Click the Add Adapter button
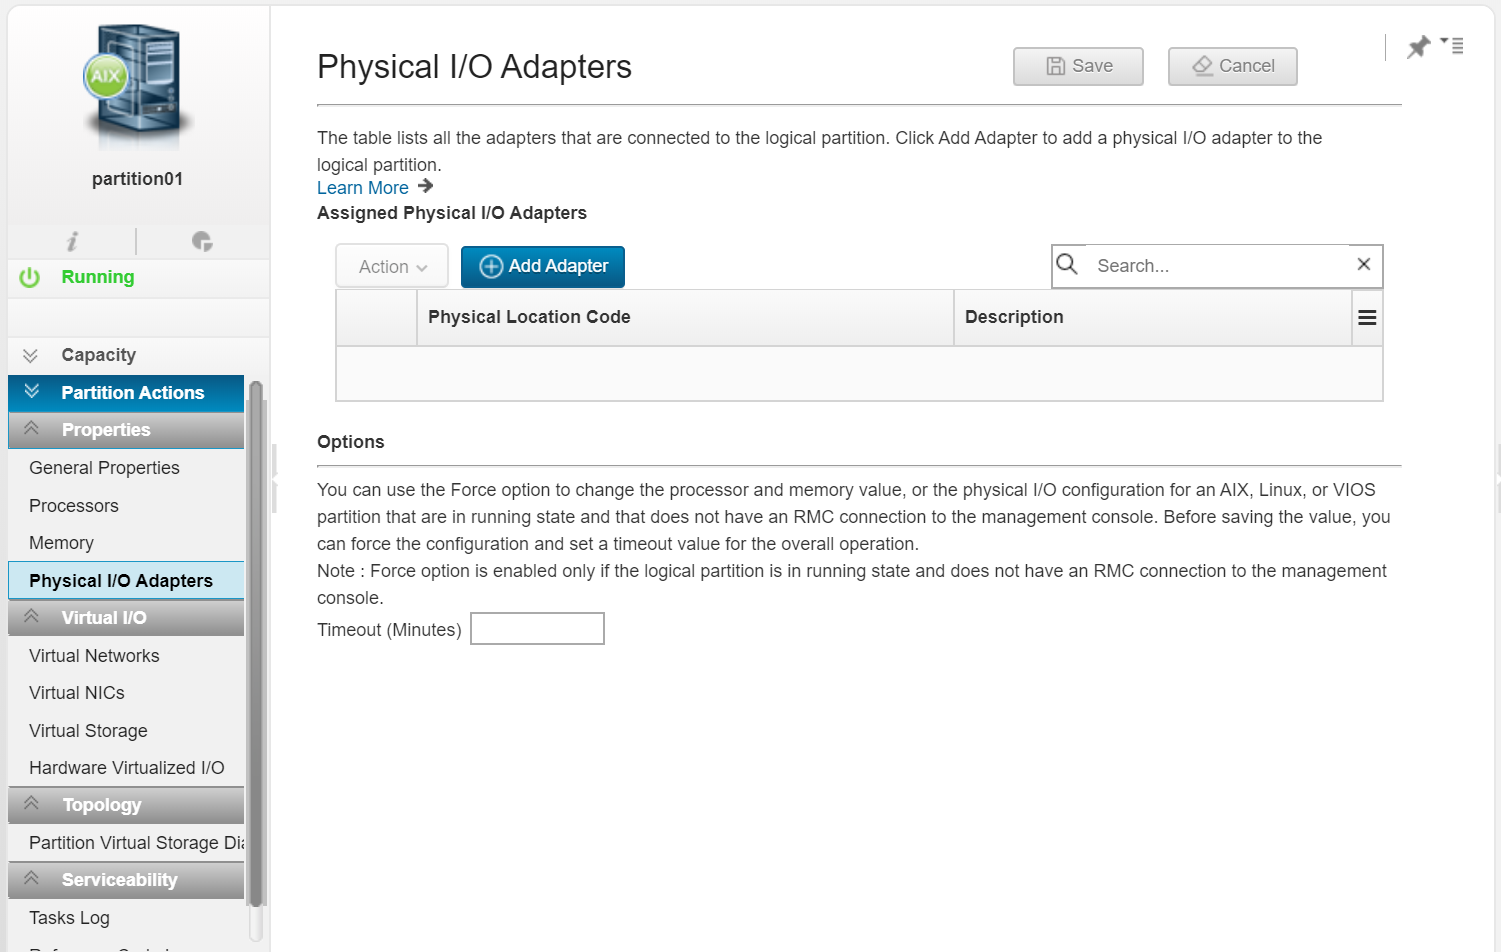Image resolution: width=1501 pixels, height=952 pixels. click(x=543, y=266)
